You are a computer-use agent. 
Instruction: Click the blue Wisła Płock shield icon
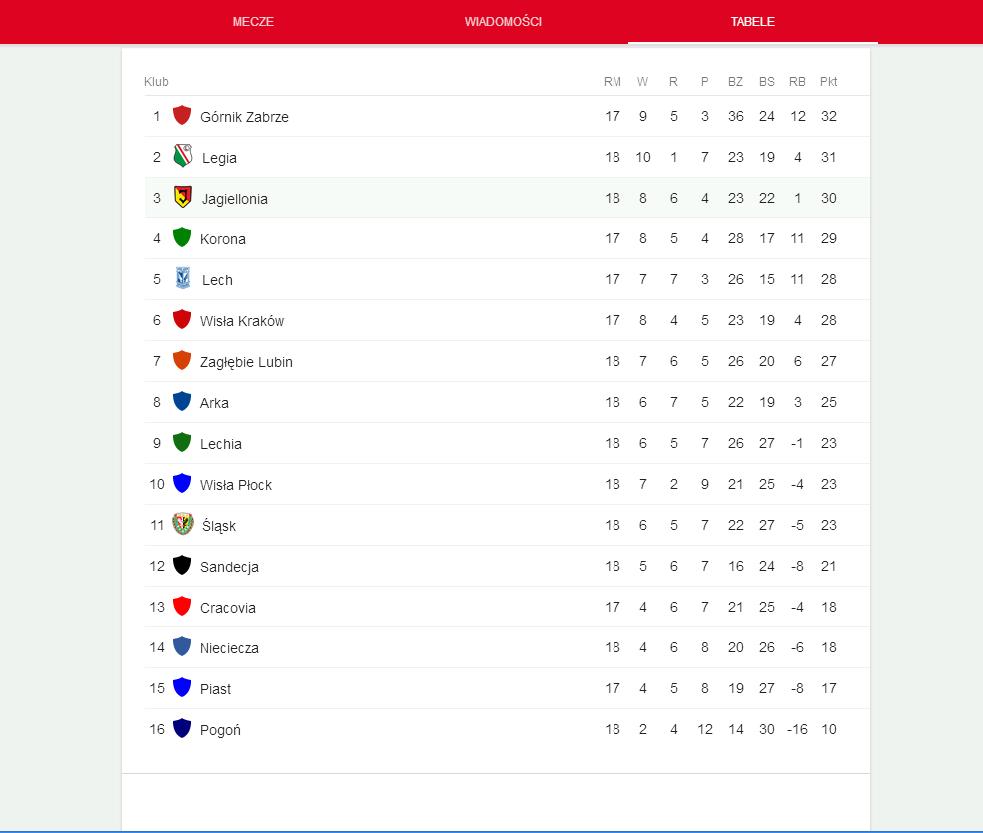point(182,484)
